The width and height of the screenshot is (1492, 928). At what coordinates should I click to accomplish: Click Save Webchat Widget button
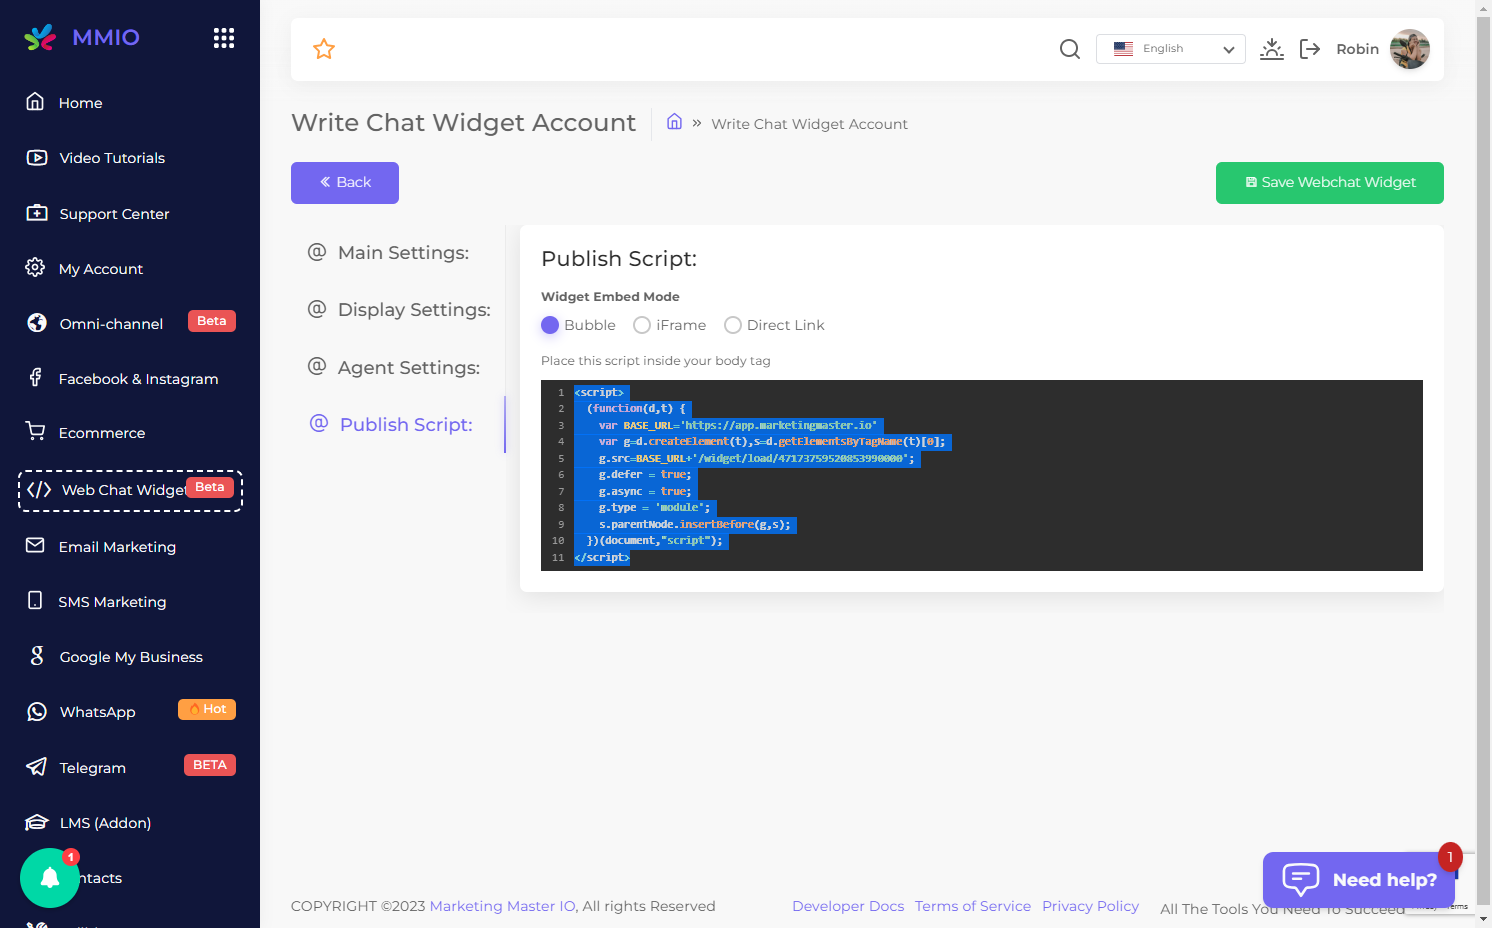(x=1330, y=183)
